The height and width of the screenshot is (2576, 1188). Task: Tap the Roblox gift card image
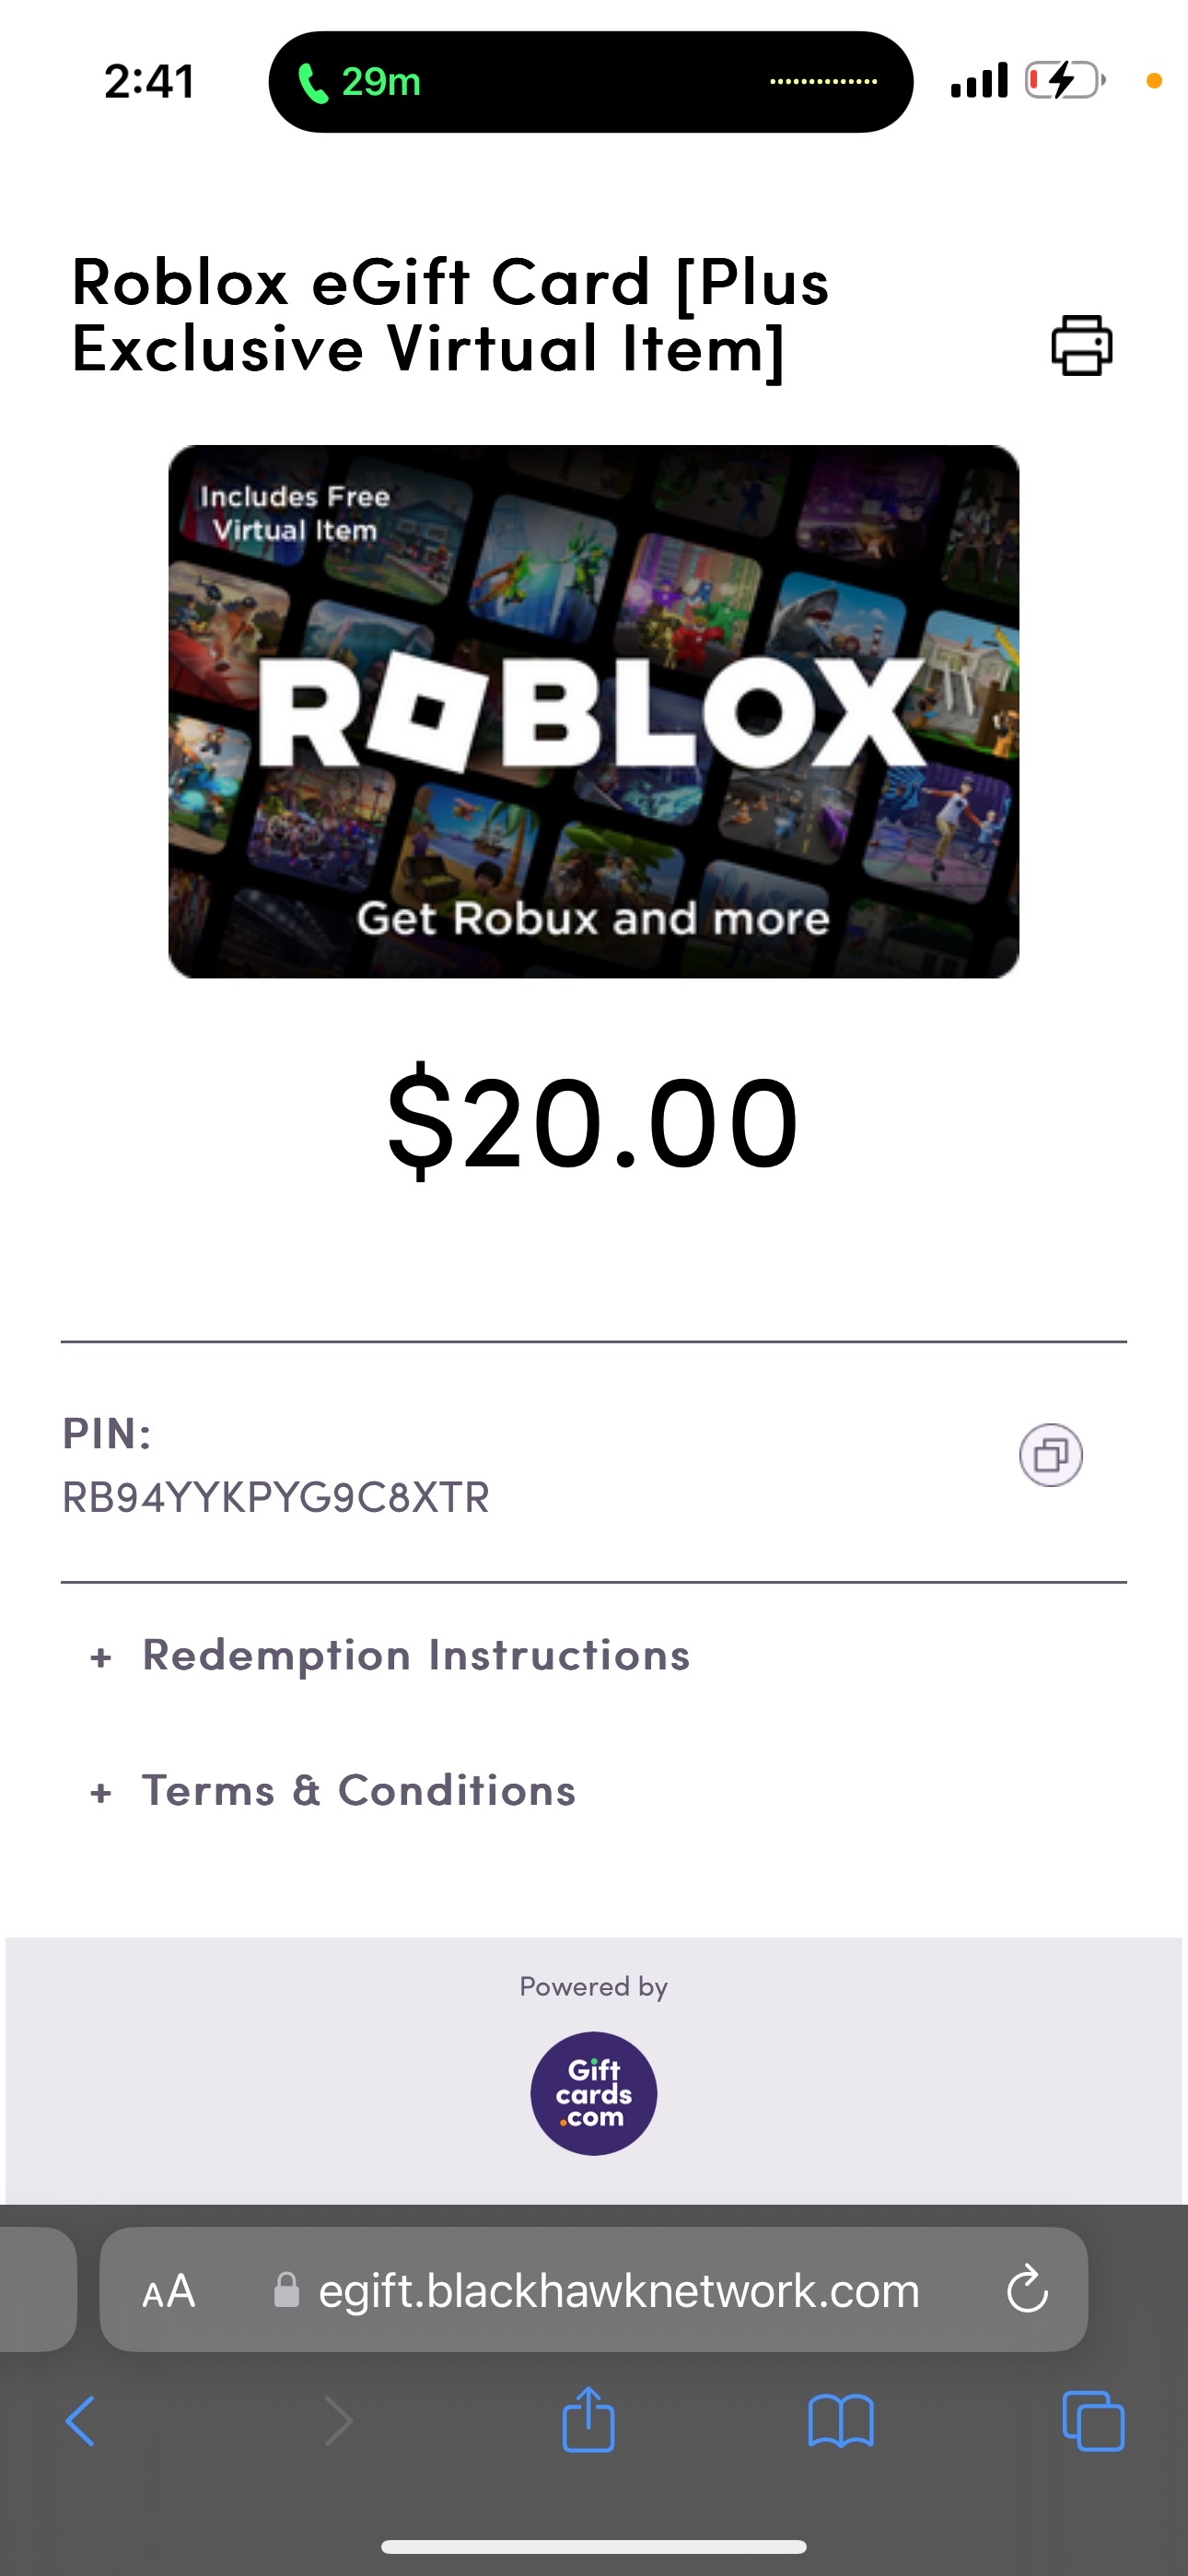coord(593,711)
